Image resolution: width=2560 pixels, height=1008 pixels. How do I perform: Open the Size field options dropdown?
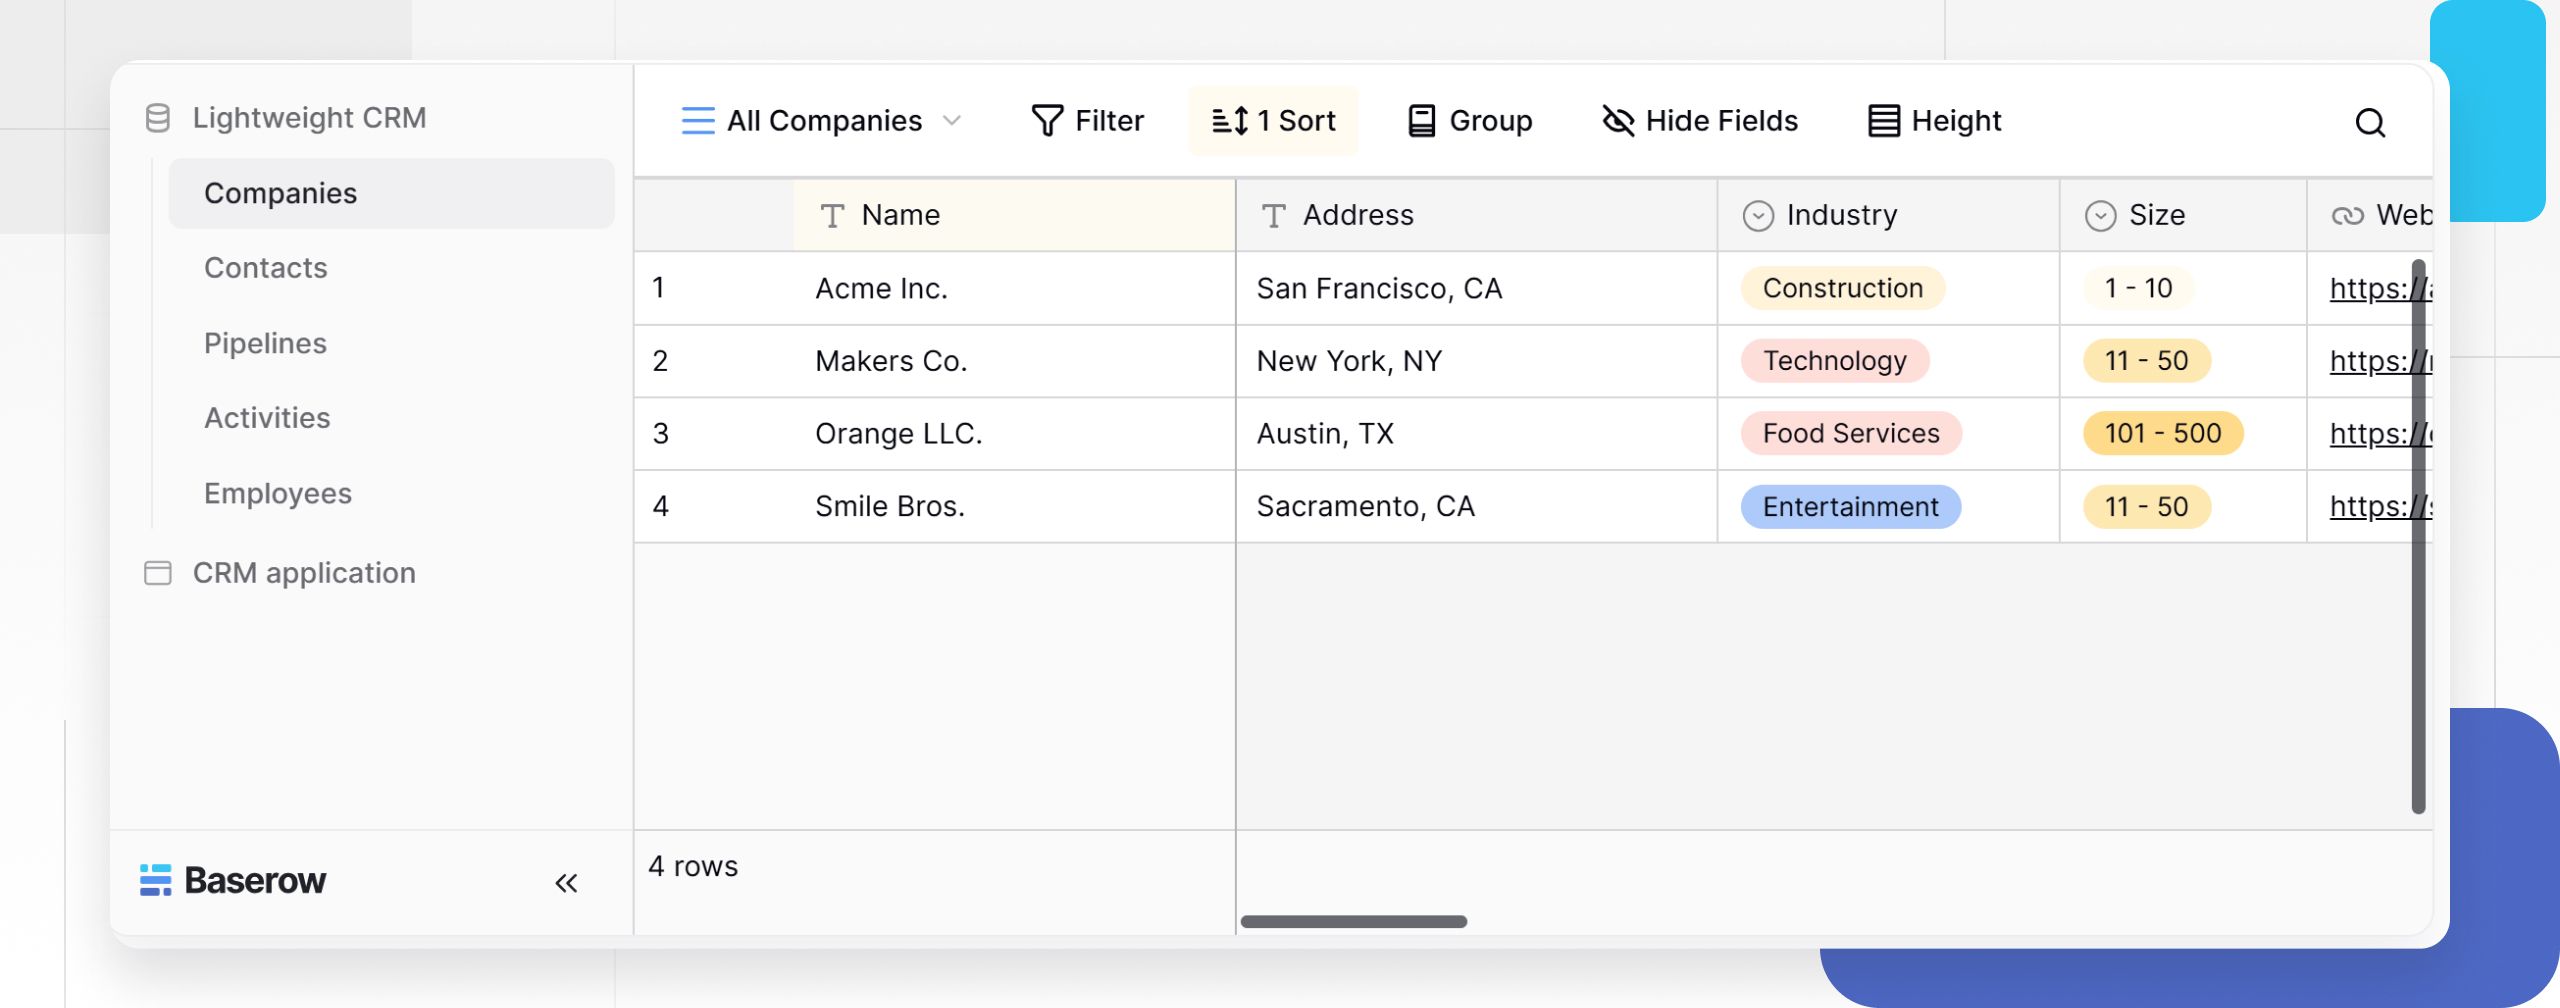coord(2100,214)
